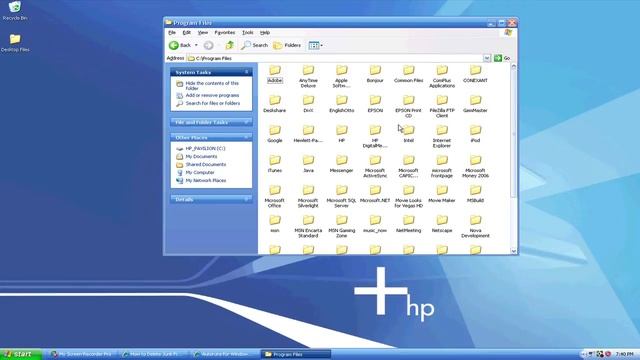Open the Tools menu
Viewport: 640px width, 360px height.
[247, 33]
